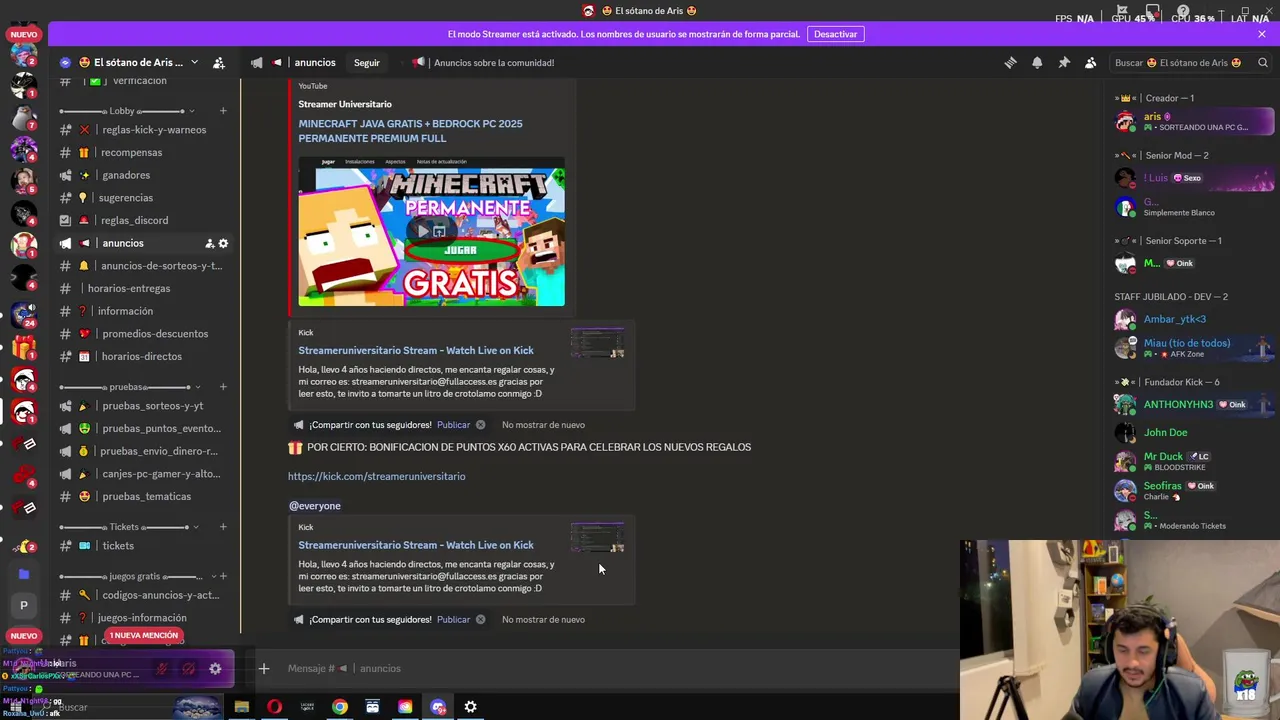Click the last Kick embed preview thumbnail
Viewport: 1280px width, 720px height.
[x=598, y=537]
